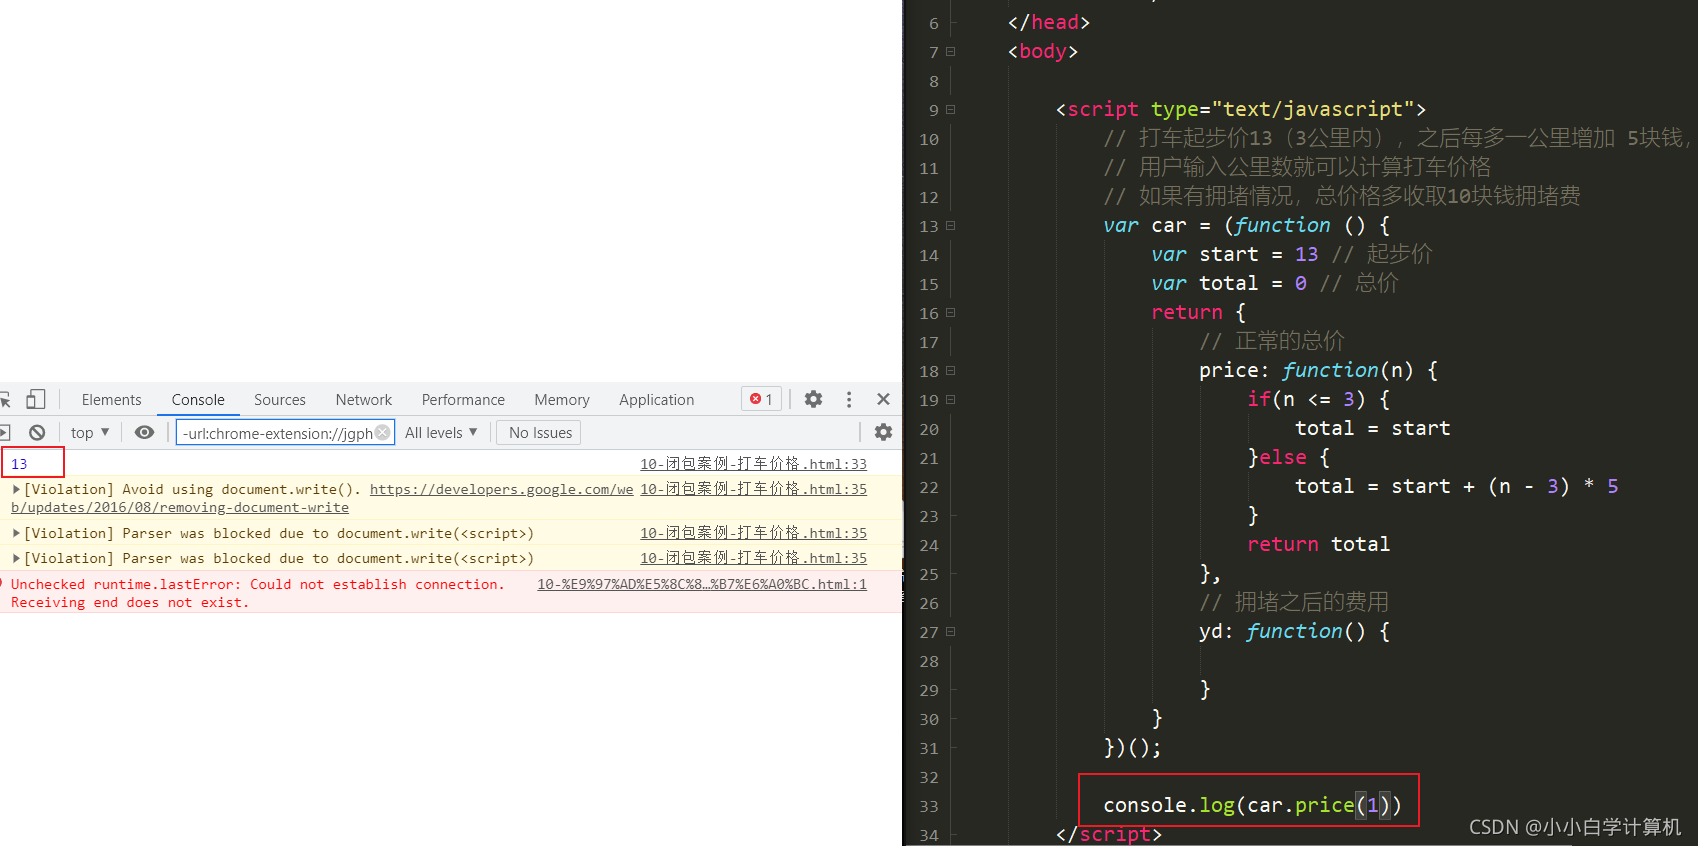Click the red error count badge
Viewport: 1698px width, 846px height.
click(x=762, y=399)
